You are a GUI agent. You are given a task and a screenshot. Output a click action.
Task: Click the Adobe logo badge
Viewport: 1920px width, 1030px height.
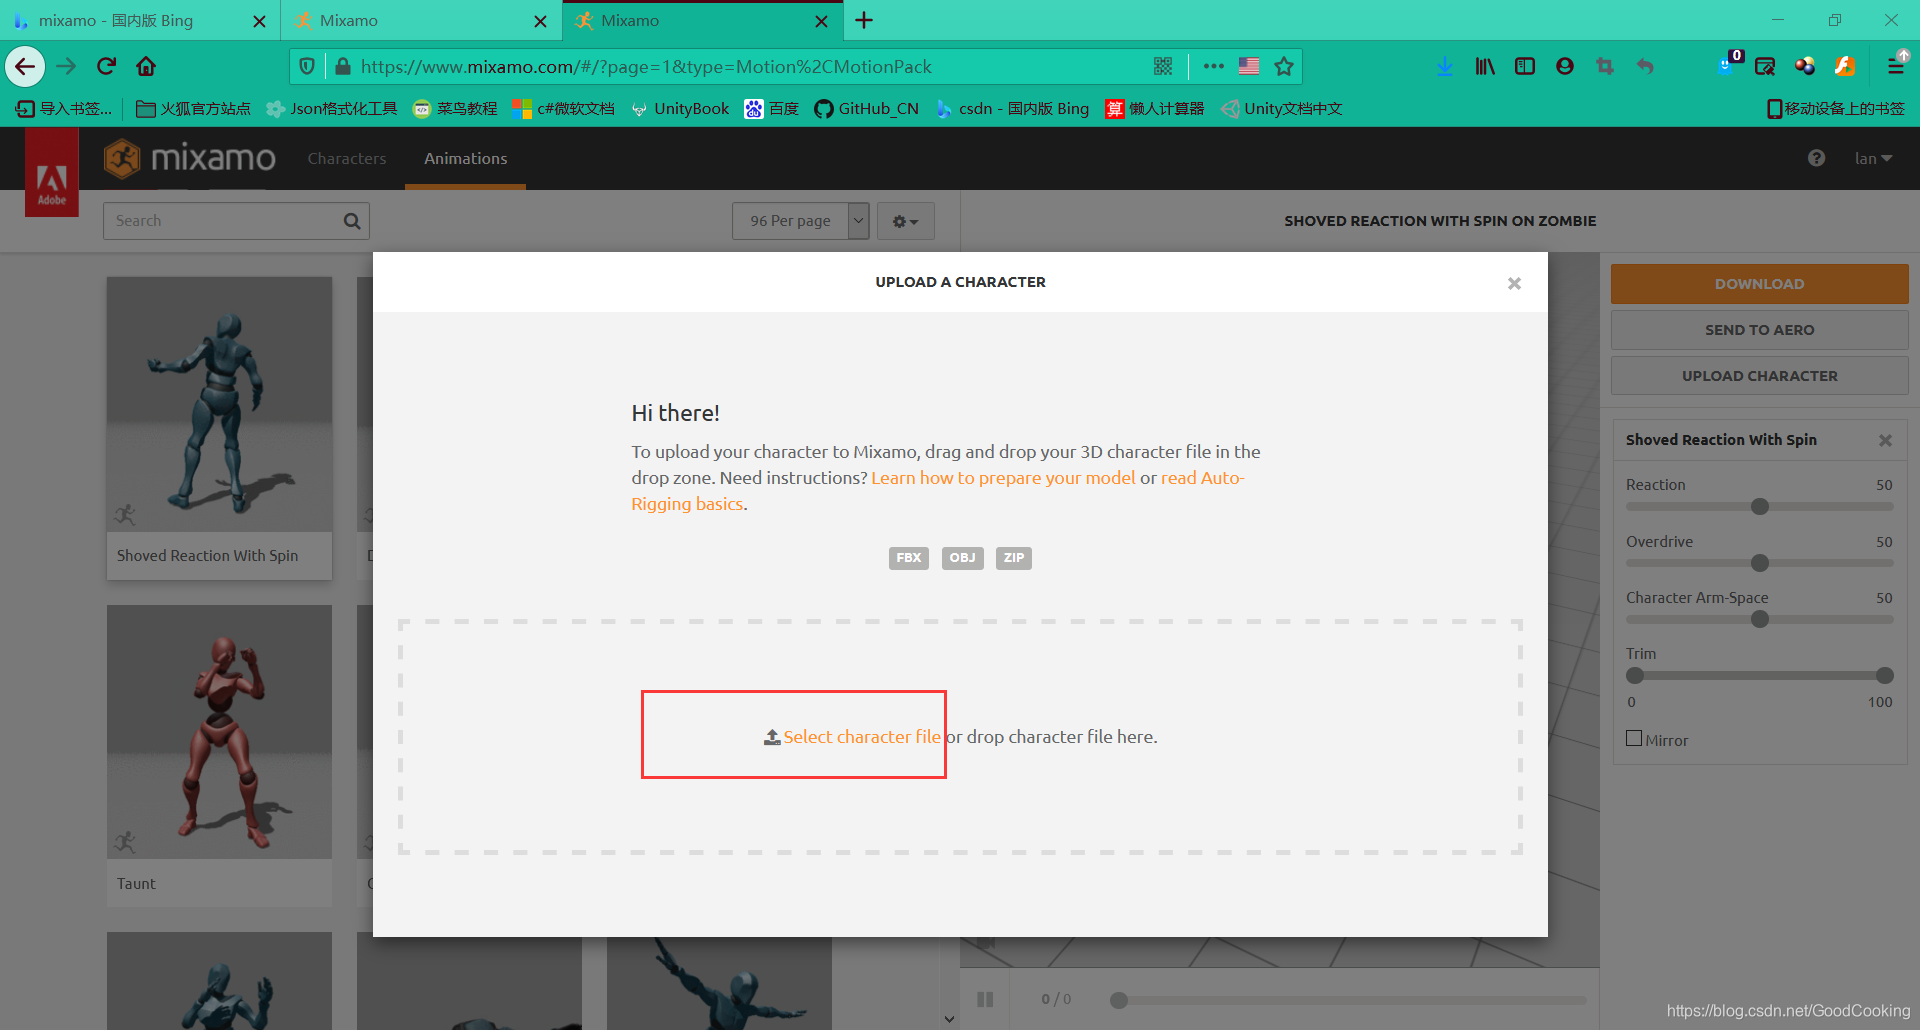coord(52,172)
